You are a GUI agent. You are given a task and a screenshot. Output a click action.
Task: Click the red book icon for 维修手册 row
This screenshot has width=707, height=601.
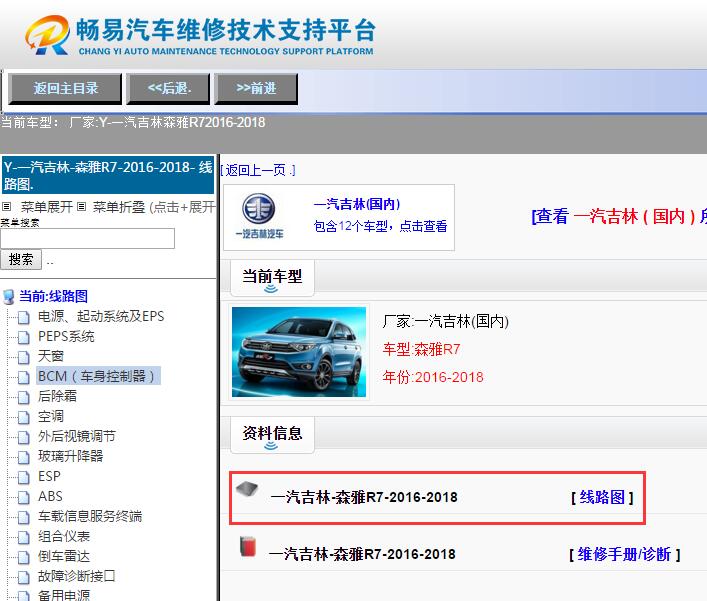tap(247, 546)
